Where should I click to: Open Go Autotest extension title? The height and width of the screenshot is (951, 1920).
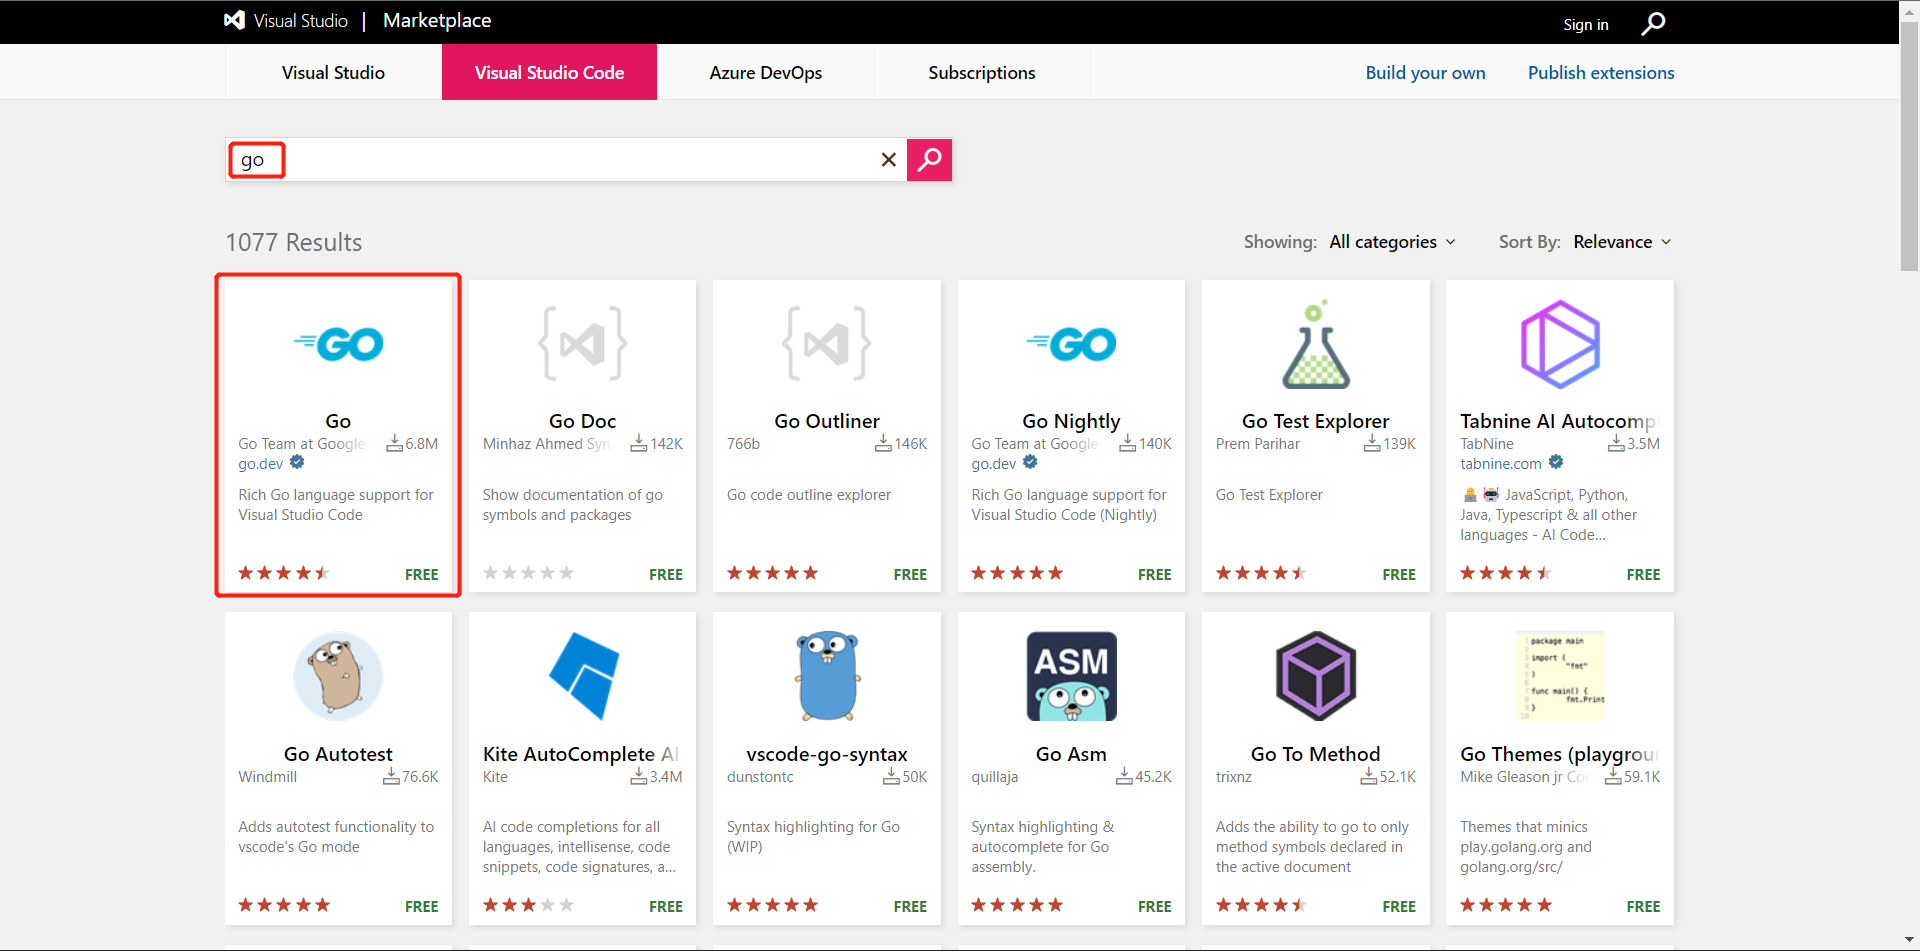pyautogui.click(x=338, y=754)
